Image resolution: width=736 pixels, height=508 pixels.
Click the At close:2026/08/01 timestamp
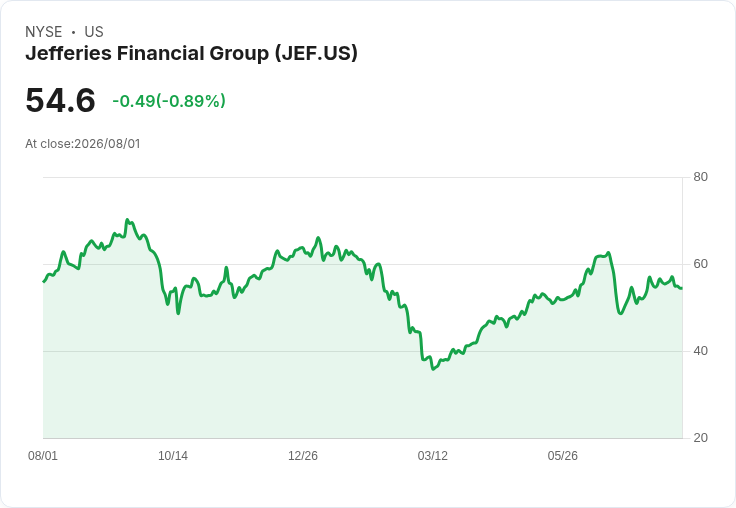83,144
